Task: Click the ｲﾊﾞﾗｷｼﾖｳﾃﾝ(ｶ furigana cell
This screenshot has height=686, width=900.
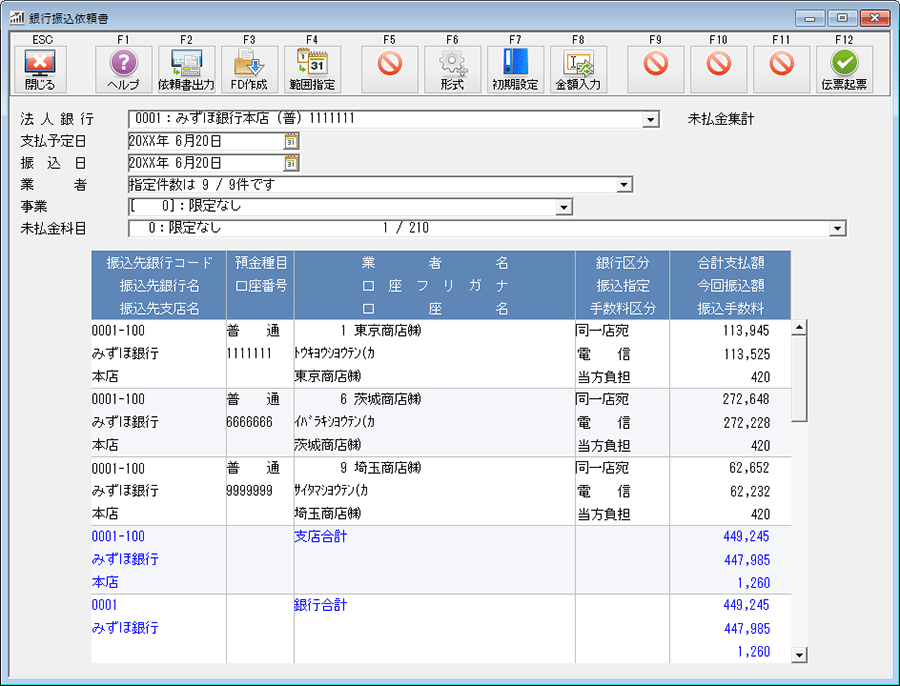Action: coord(335,422)
